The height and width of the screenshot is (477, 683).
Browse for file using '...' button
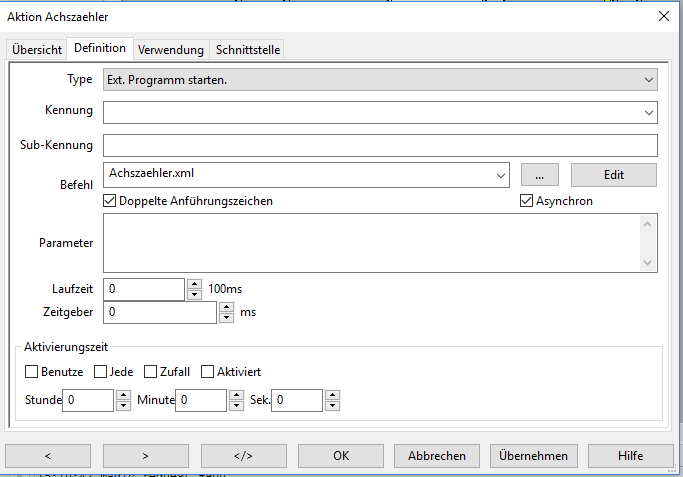pos(540,174)
